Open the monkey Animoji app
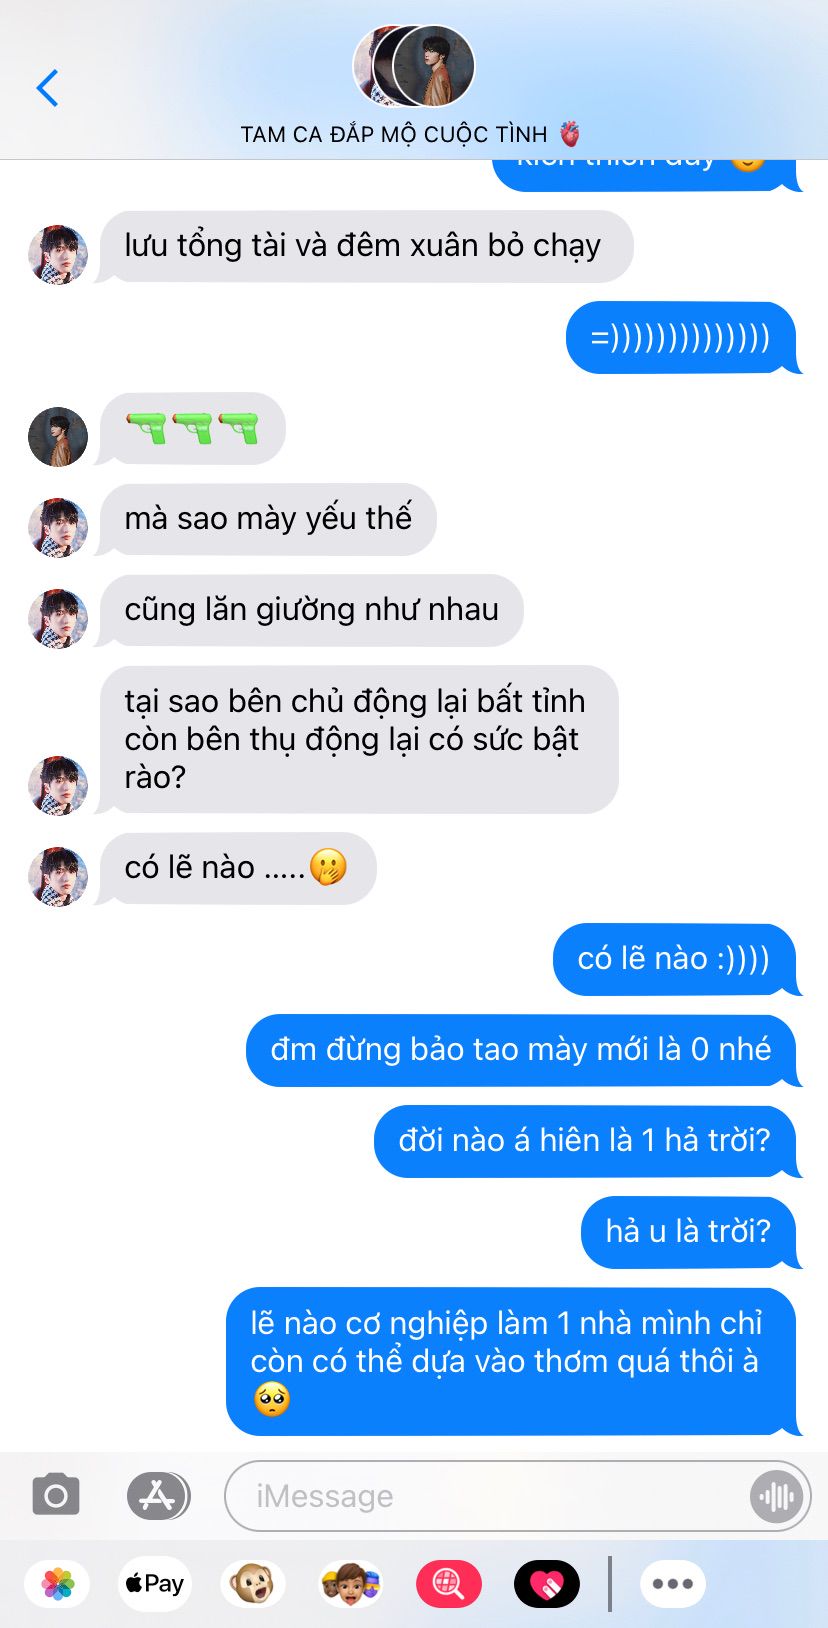Screen dimensions: 828x1628 [252, 1584]
